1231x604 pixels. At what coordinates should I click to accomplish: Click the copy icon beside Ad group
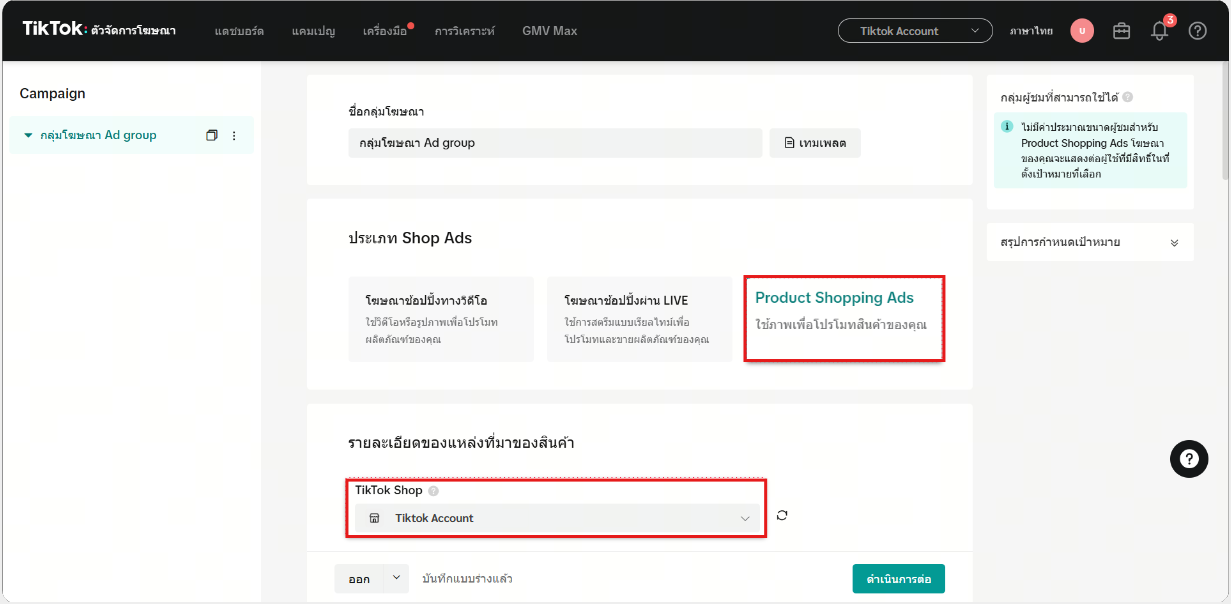pos(211,136)
